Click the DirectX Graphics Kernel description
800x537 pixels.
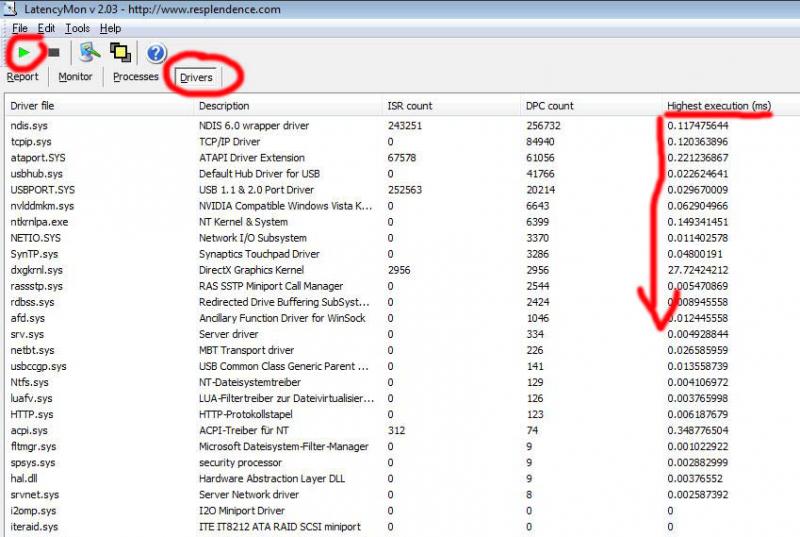(x=251, y=270)
